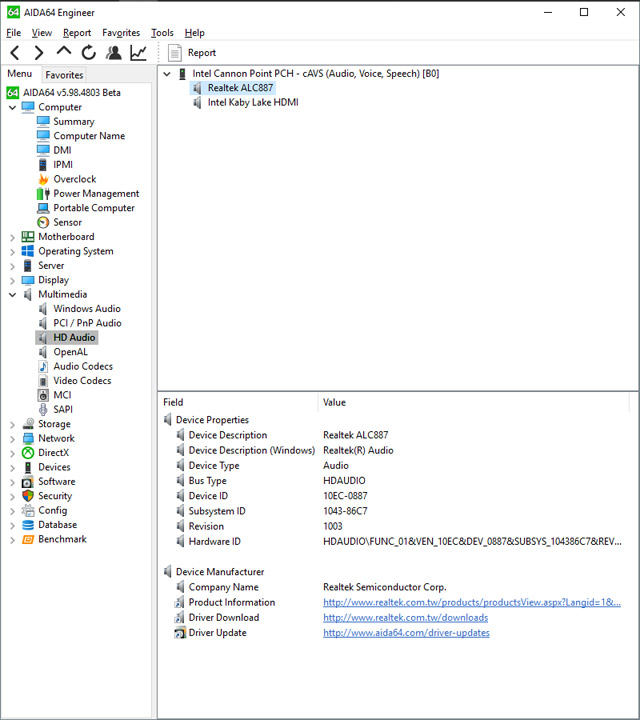Open the Help menu
The height and width of the screenshot is (720, 640).
point(195,33)
